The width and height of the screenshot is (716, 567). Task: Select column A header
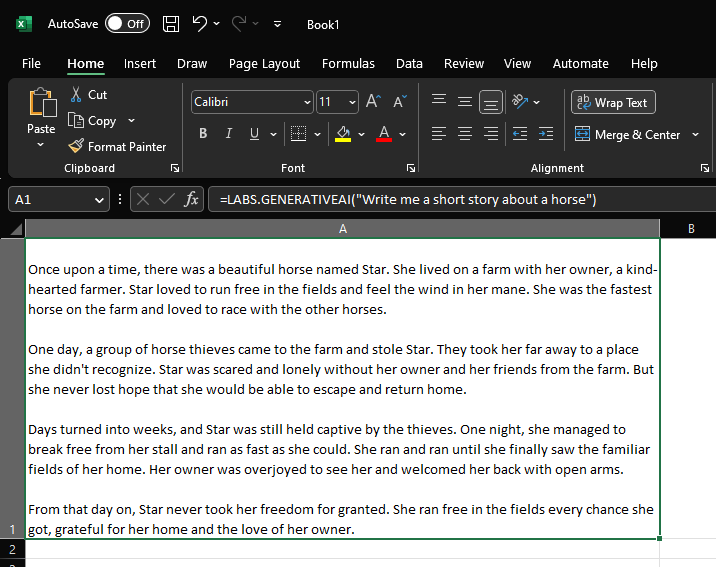(x=342, y=229)
